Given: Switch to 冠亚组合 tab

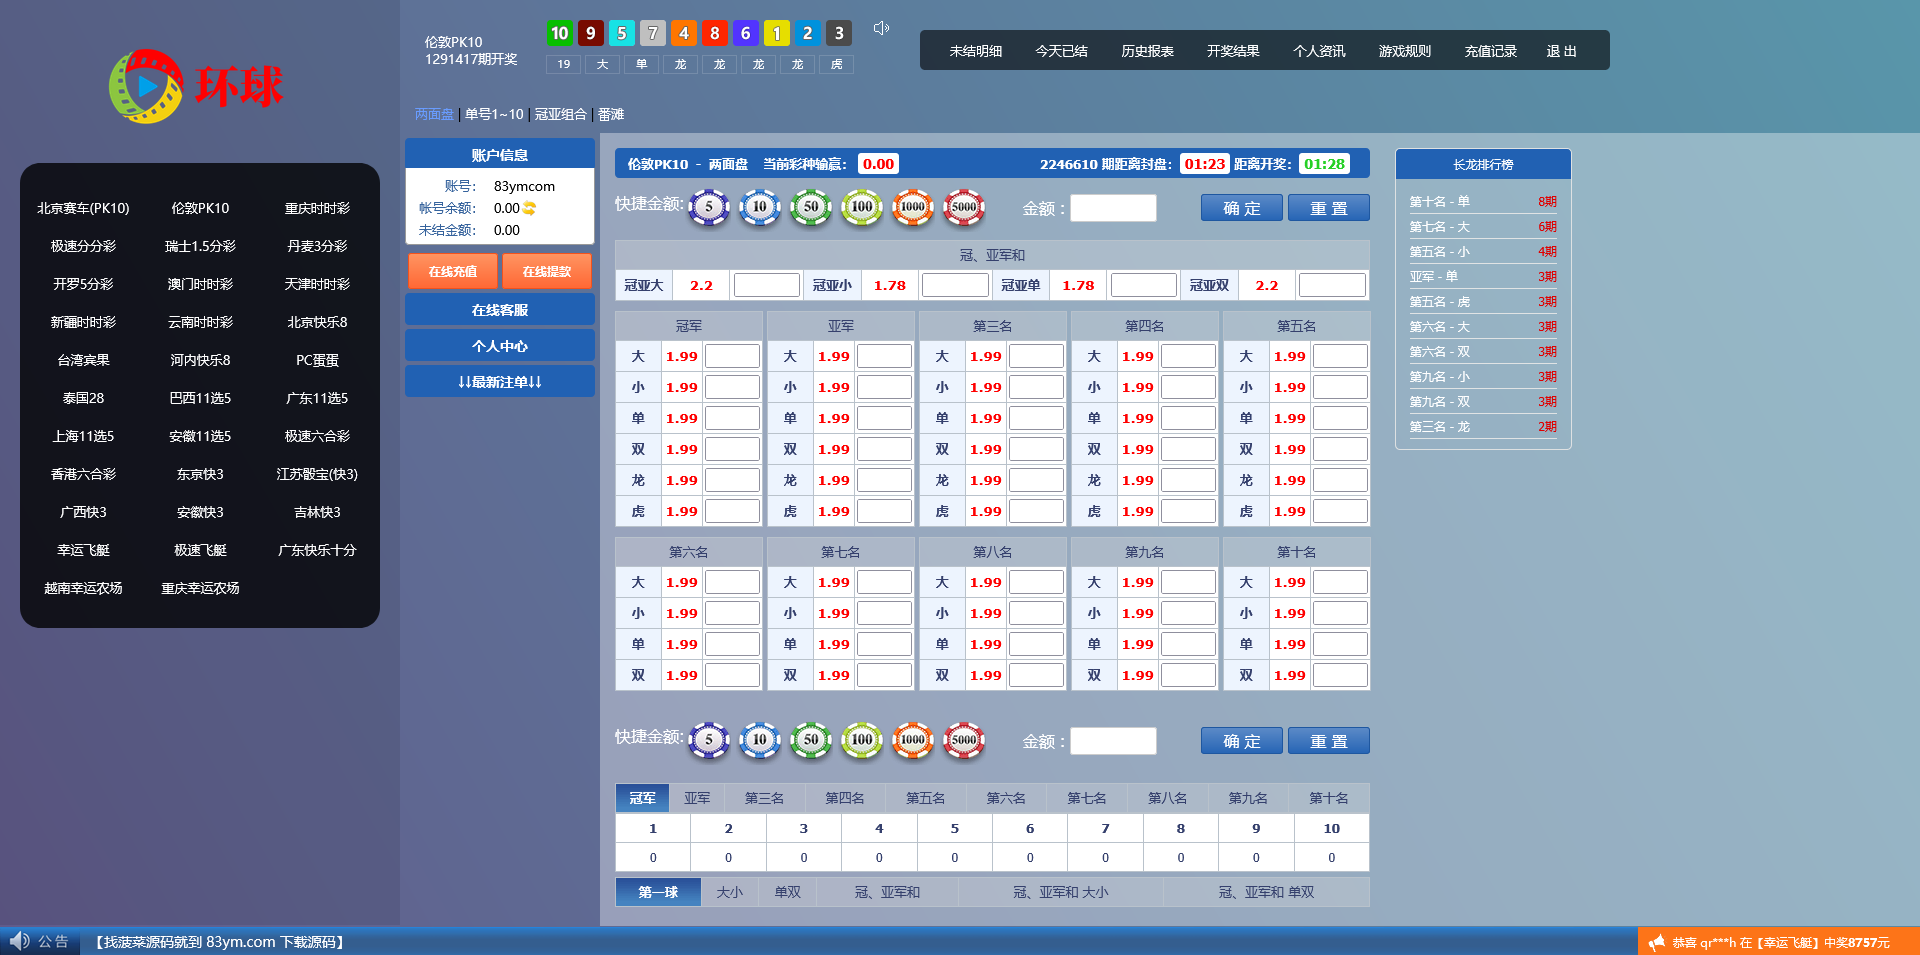Looking at the screenshot, I should (561, 114).
